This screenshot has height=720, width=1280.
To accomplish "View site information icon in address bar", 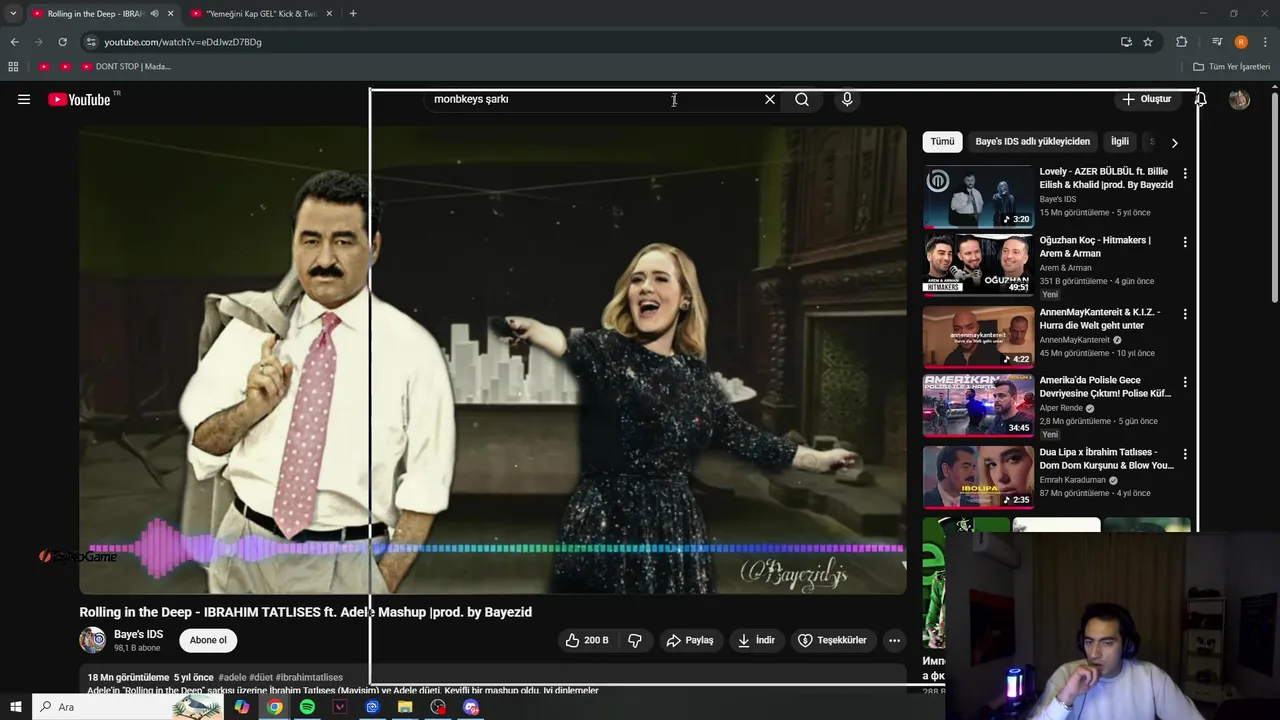I will coord(91,42).
